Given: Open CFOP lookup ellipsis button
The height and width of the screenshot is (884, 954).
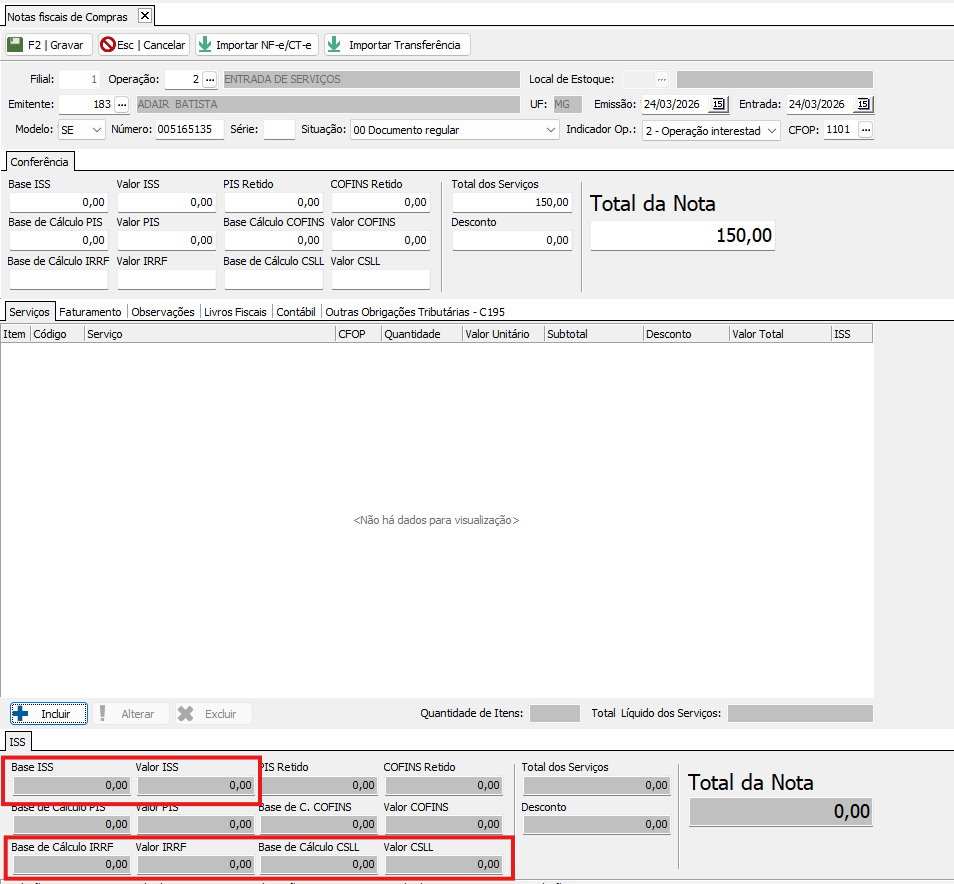Looking at the screenshot, I should point(866,130).
